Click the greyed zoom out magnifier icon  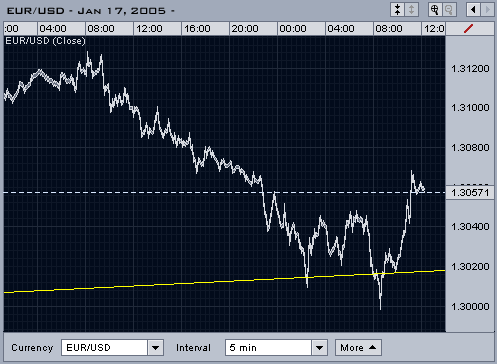(x=449, y=10)
